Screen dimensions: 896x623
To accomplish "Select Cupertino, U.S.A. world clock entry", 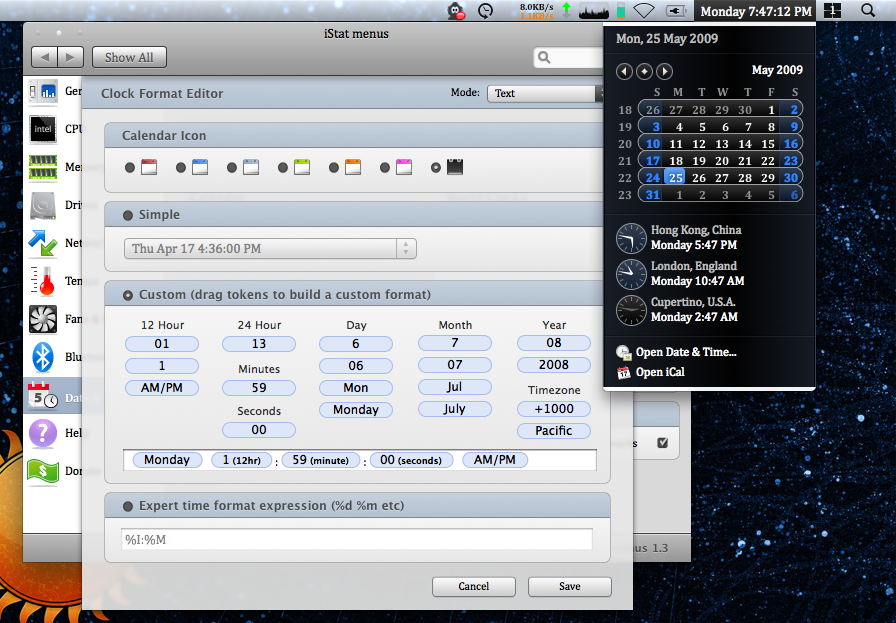I will [677, 310].
